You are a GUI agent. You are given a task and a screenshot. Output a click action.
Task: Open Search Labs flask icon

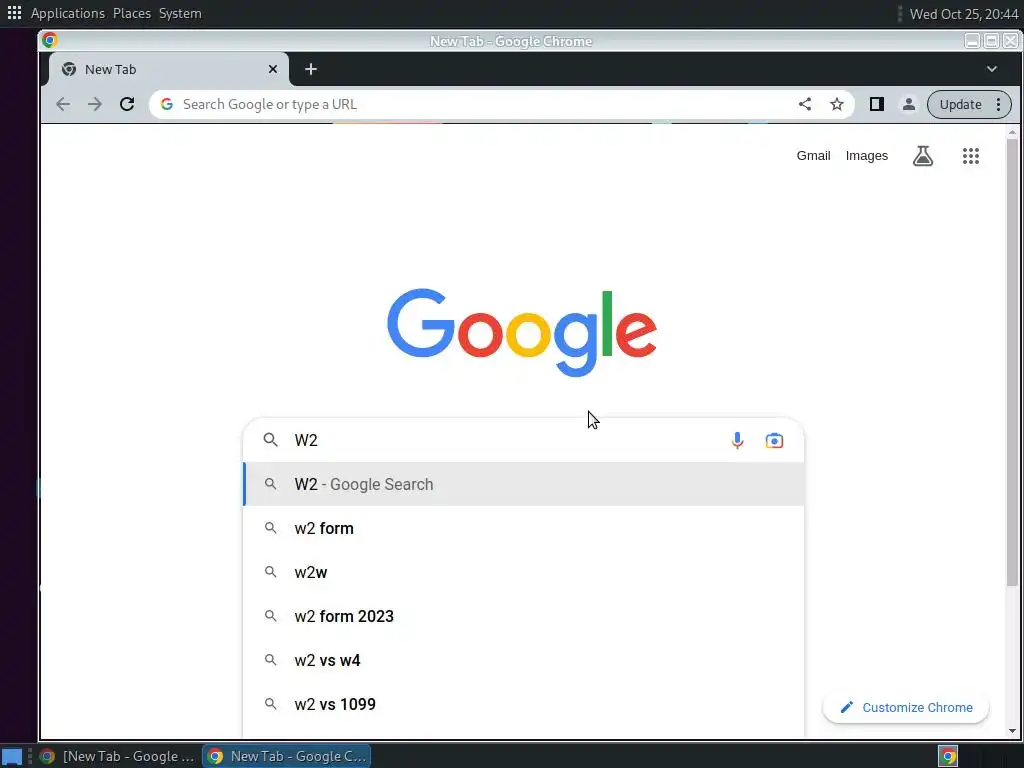(923, 155)
